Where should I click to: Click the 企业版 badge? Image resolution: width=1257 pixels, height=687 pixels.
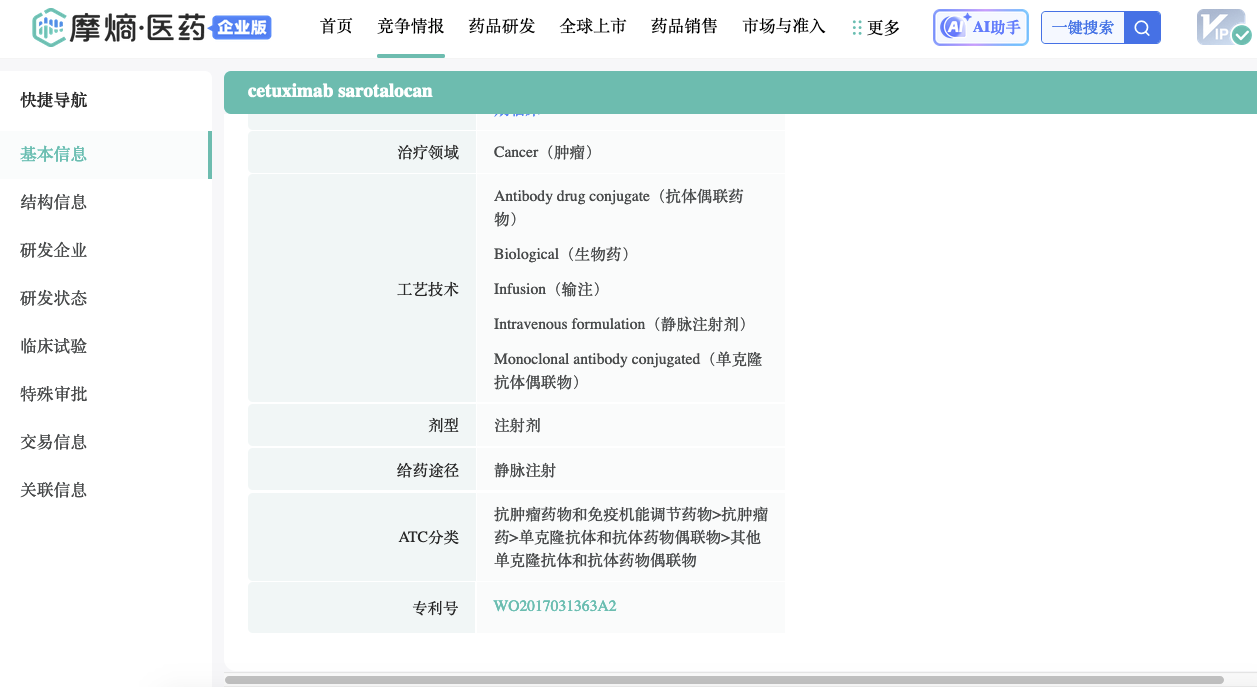point(242,28)
